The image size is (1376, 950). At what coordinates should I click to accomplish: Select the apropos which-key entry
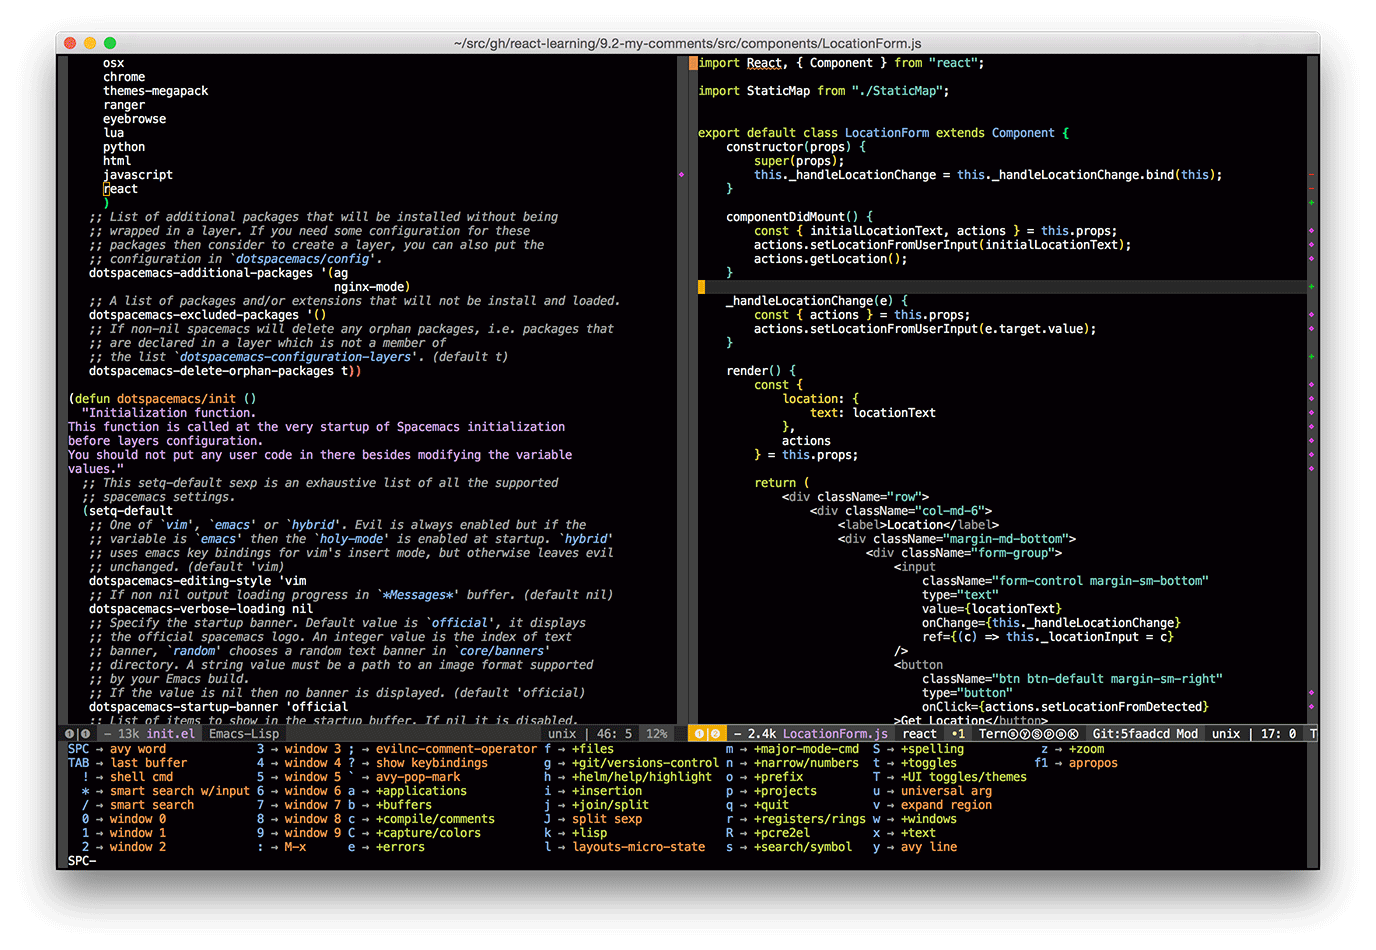coord(1094,763)
